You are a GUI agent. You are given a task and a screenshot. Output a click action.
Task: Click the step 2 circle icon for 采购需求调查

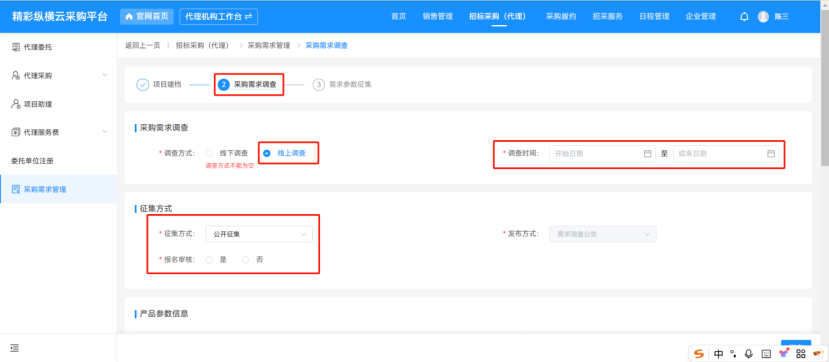point(224,85)
